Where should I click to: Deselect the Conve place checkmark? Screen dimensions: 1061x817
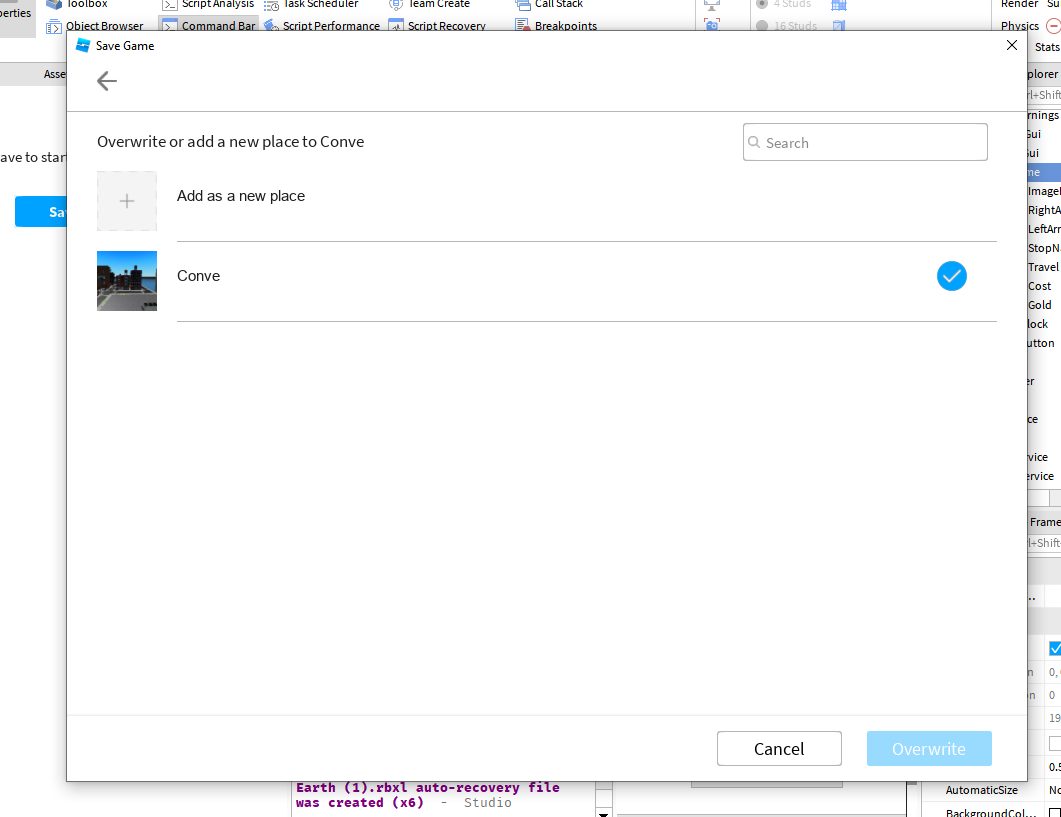(951, 276)
